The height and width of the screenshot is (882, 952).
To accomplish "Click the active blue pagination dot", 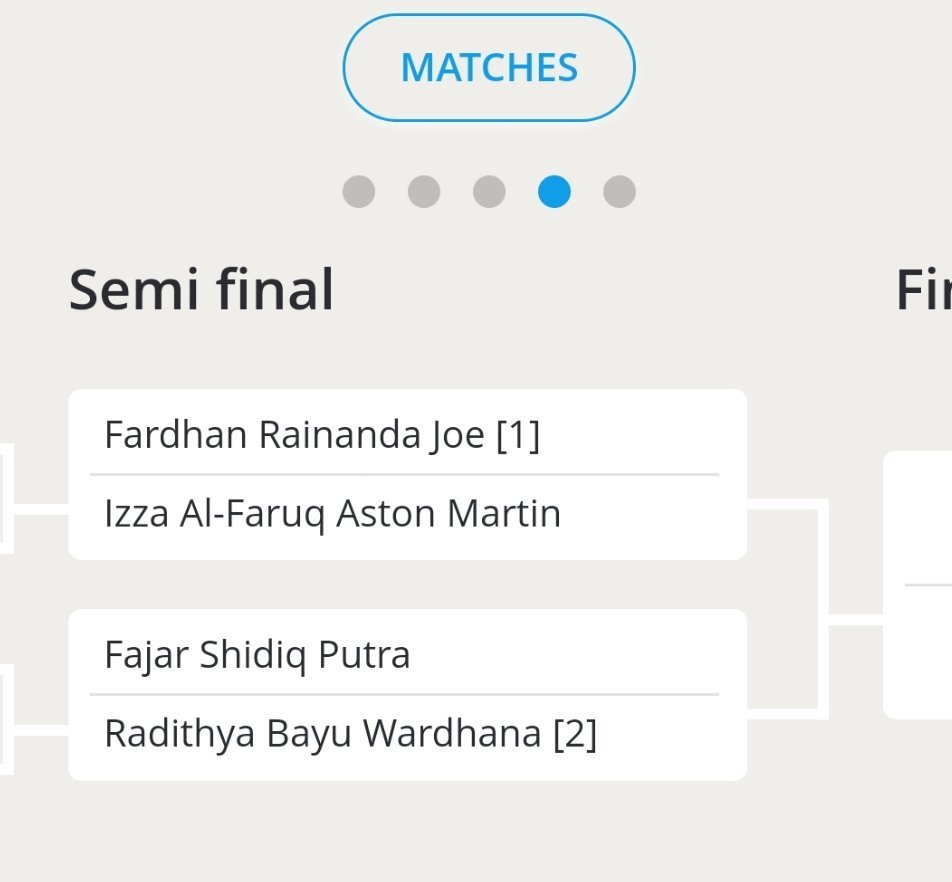I will click(554, 191).
